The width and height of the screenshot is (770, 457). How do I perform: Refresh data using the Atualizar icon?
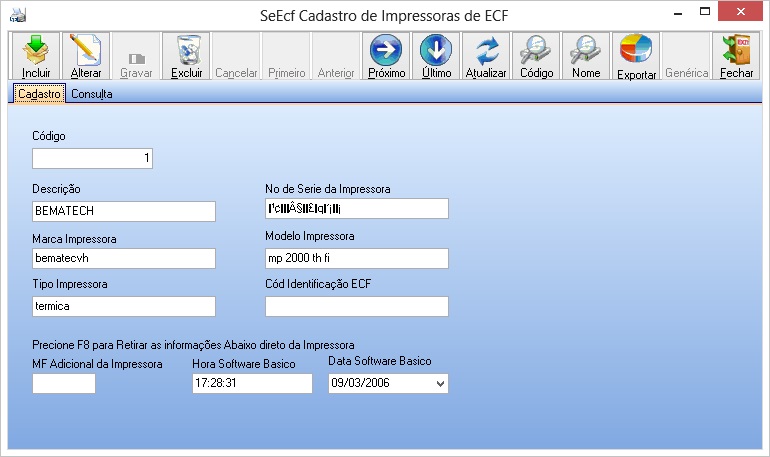[486, 55]
